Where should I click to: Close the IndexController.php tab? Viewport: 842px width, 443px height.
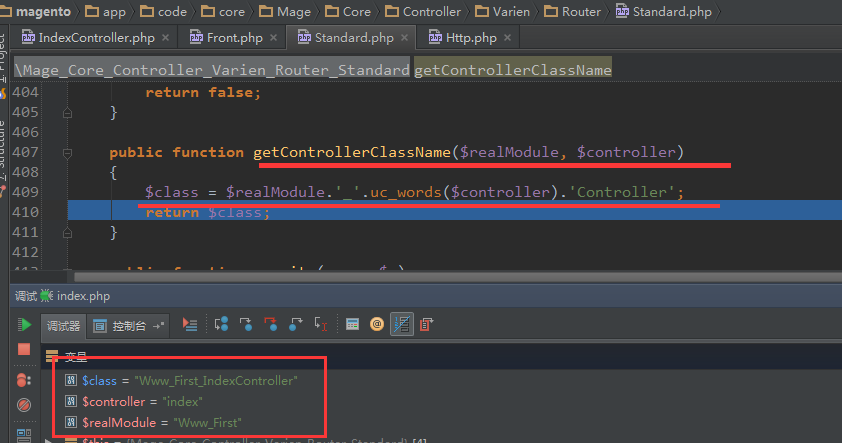click(165, 38)
